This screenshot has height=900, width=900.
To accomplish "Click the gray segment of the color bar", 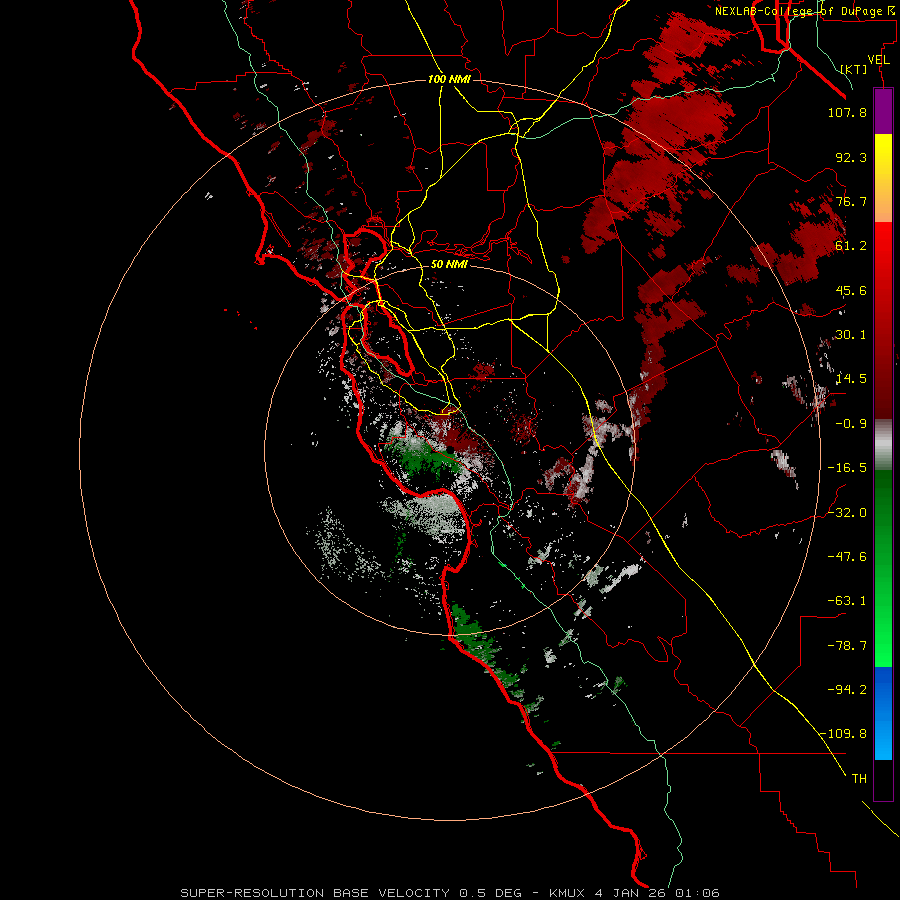I will pyautogui.click(x=883, y=445).
